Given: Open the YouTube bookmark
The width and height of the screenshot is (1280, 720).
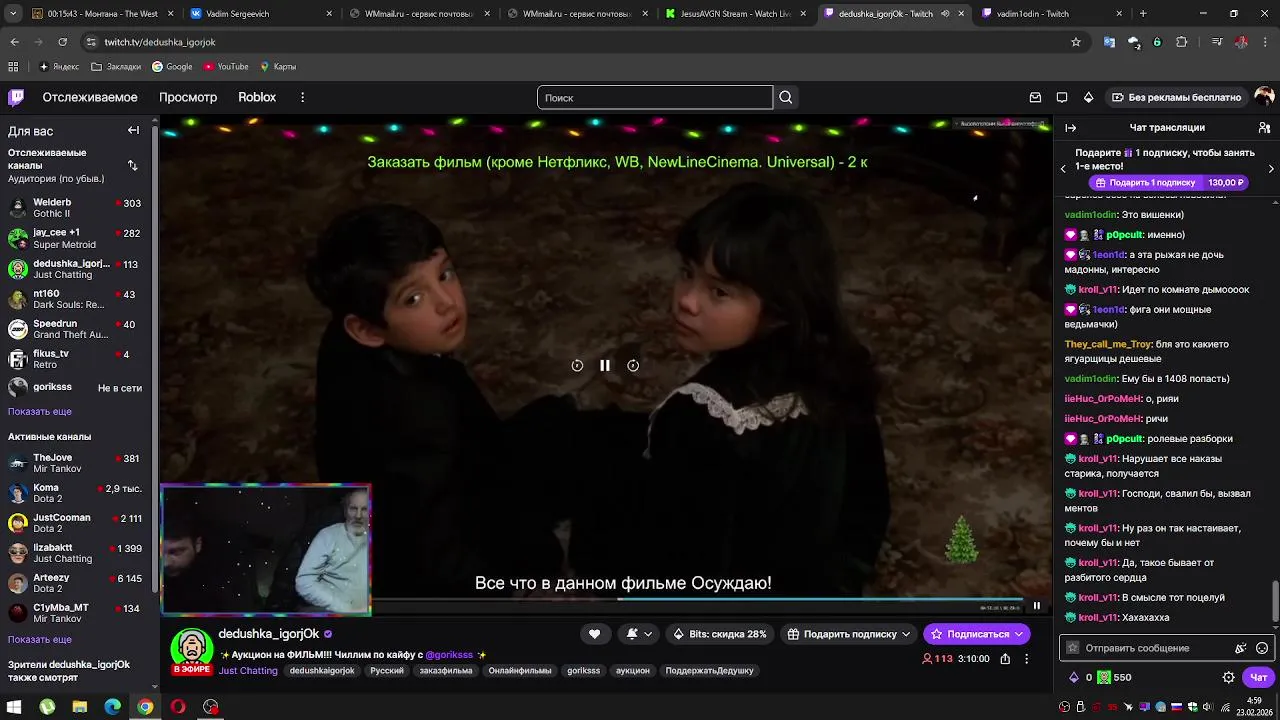Looking at the screenshot, I should (x=225, y=66).
